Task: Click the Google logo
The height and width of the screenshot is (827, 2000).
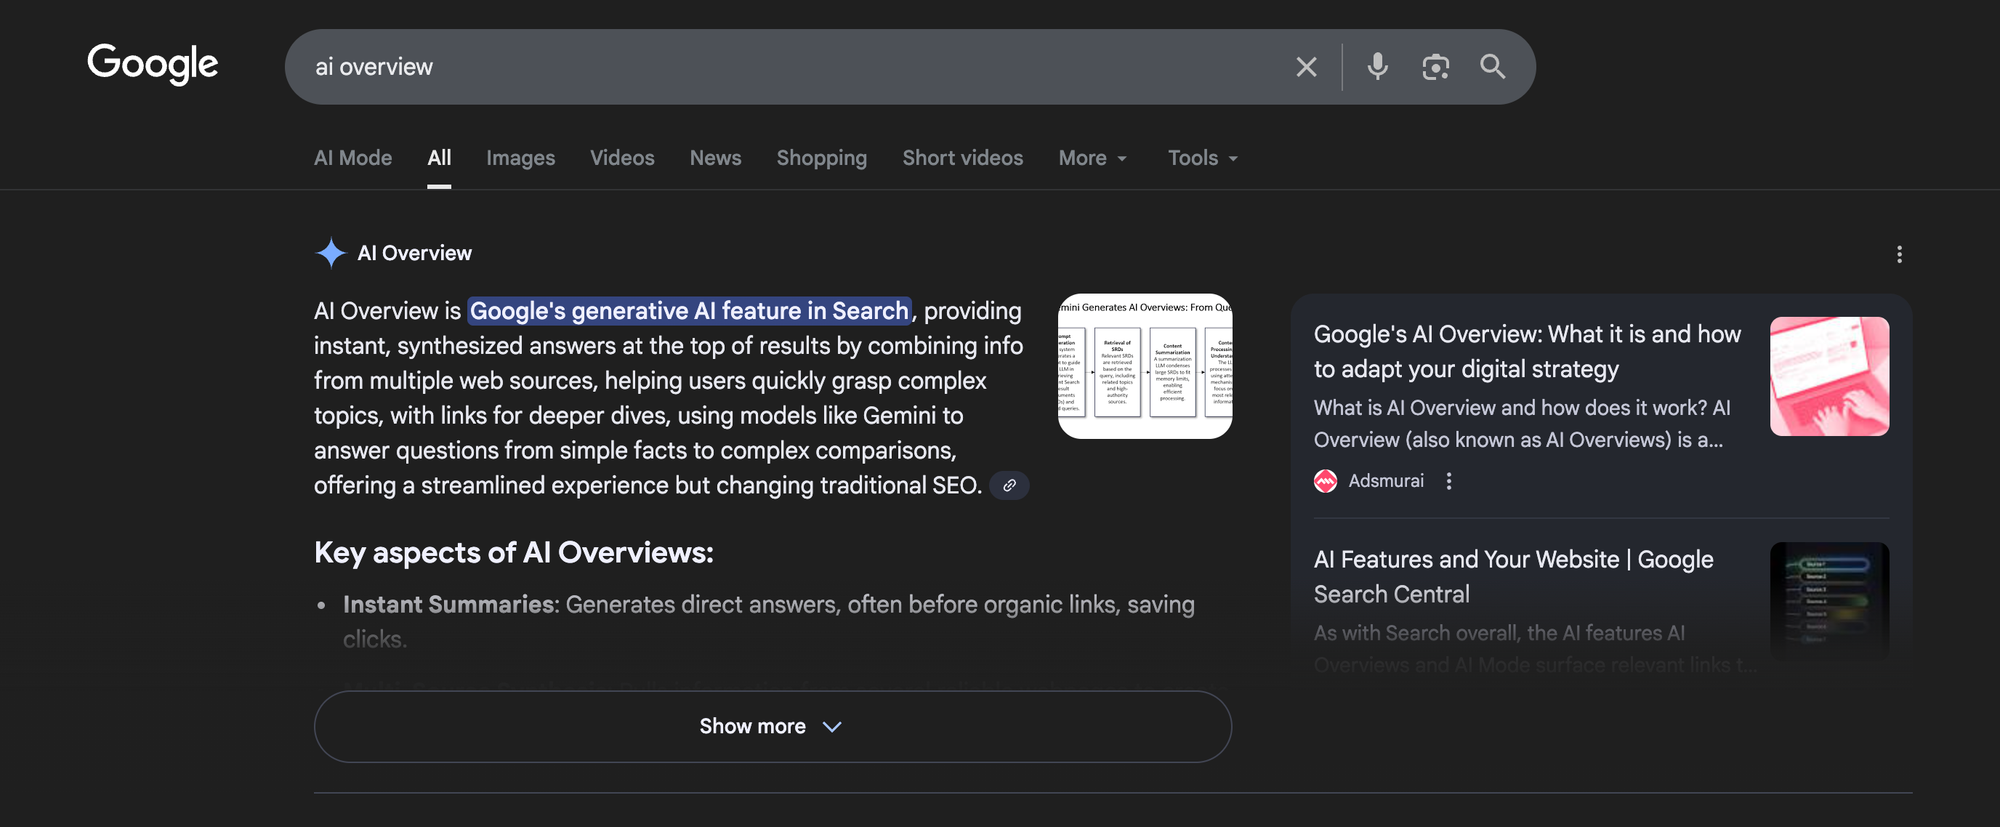Action: point(152,64)
